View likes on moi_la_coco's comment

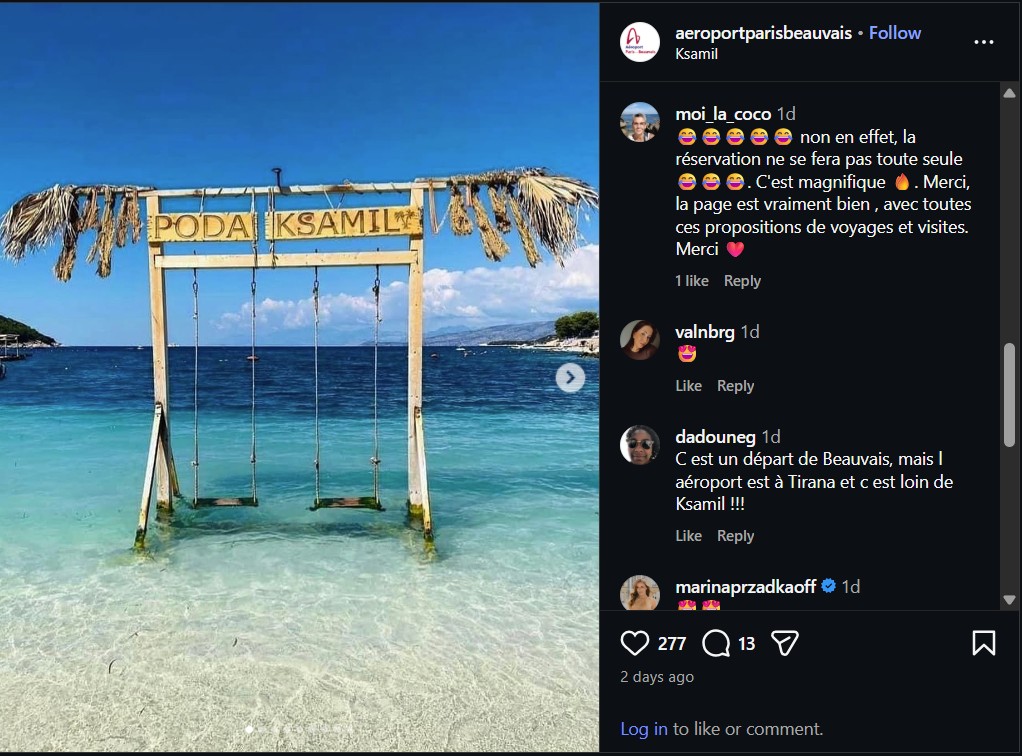pos(691,281)
